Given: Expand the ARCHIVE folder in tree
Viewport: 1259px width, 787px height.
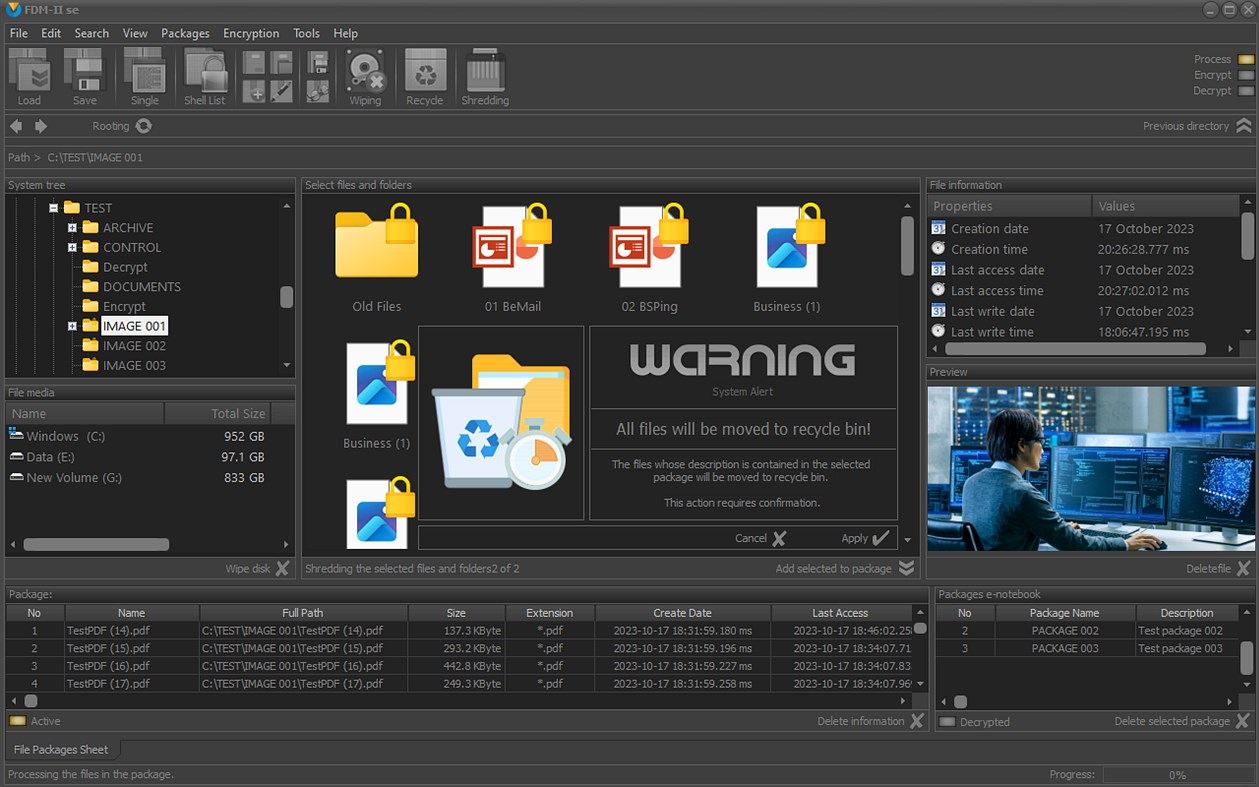Looking at the screenshot, I should [x=72, y=228].
